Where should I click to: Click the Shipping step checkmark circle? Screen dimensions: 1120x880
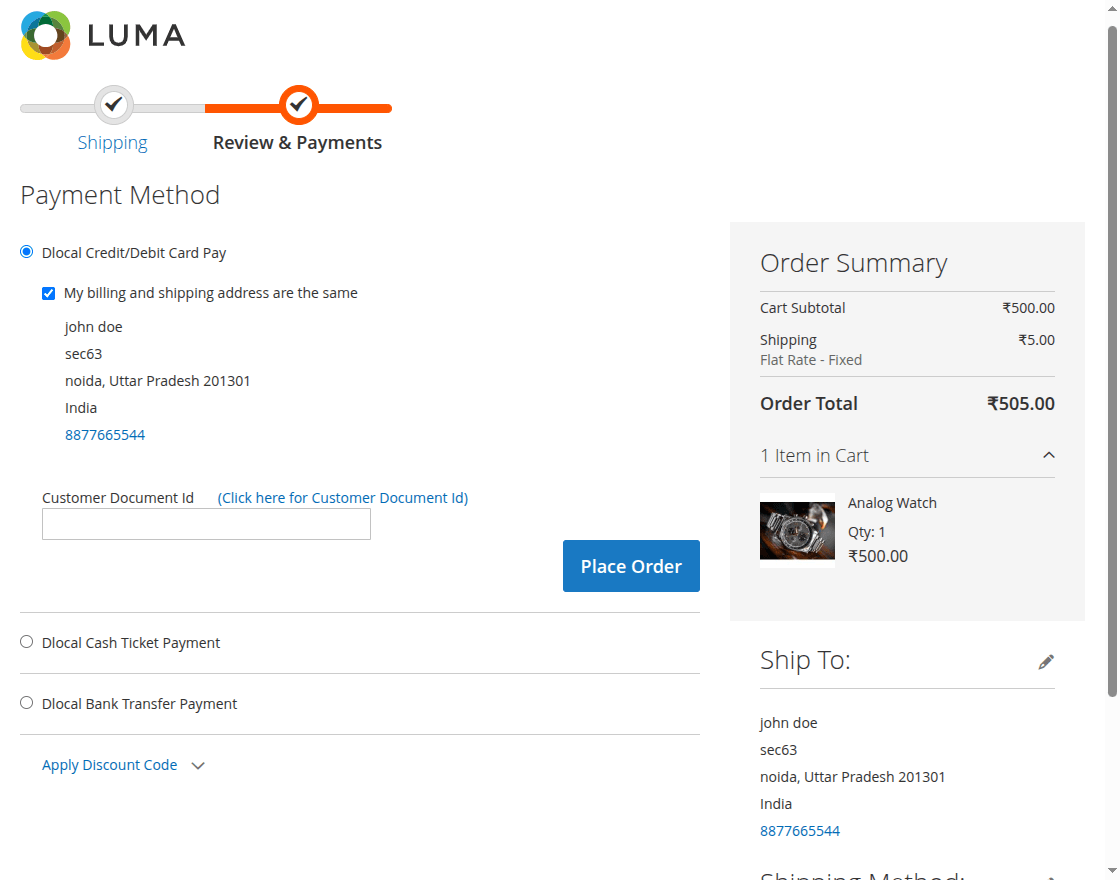[114, 104]
